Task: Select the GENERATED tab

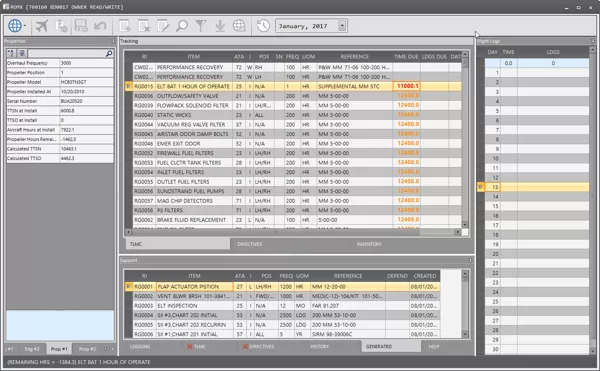Action: (391, 347)
